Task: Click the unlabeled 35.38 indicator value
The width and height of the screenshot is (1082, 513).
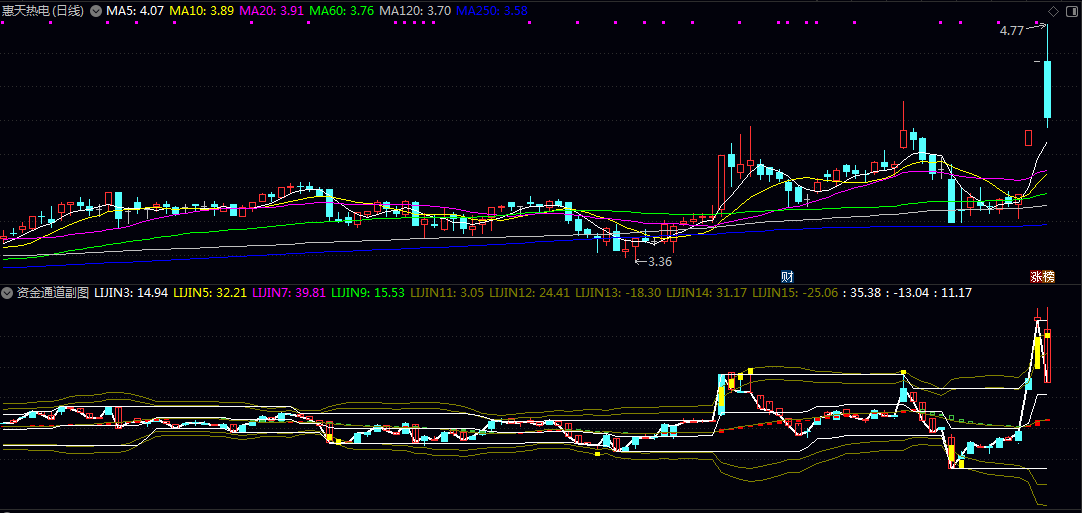Action: tap(867, 293)
